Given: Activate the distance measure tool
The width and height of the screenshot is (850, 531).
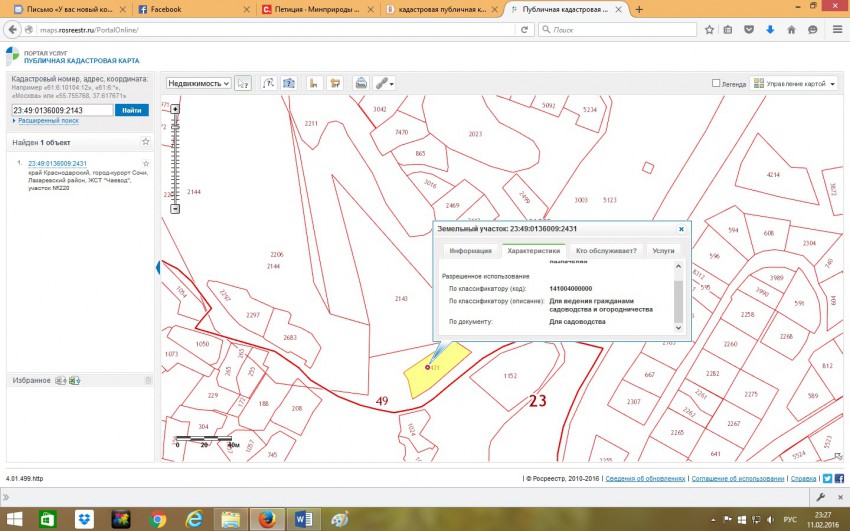Looking at the screenshot, I should pos(314,83).
